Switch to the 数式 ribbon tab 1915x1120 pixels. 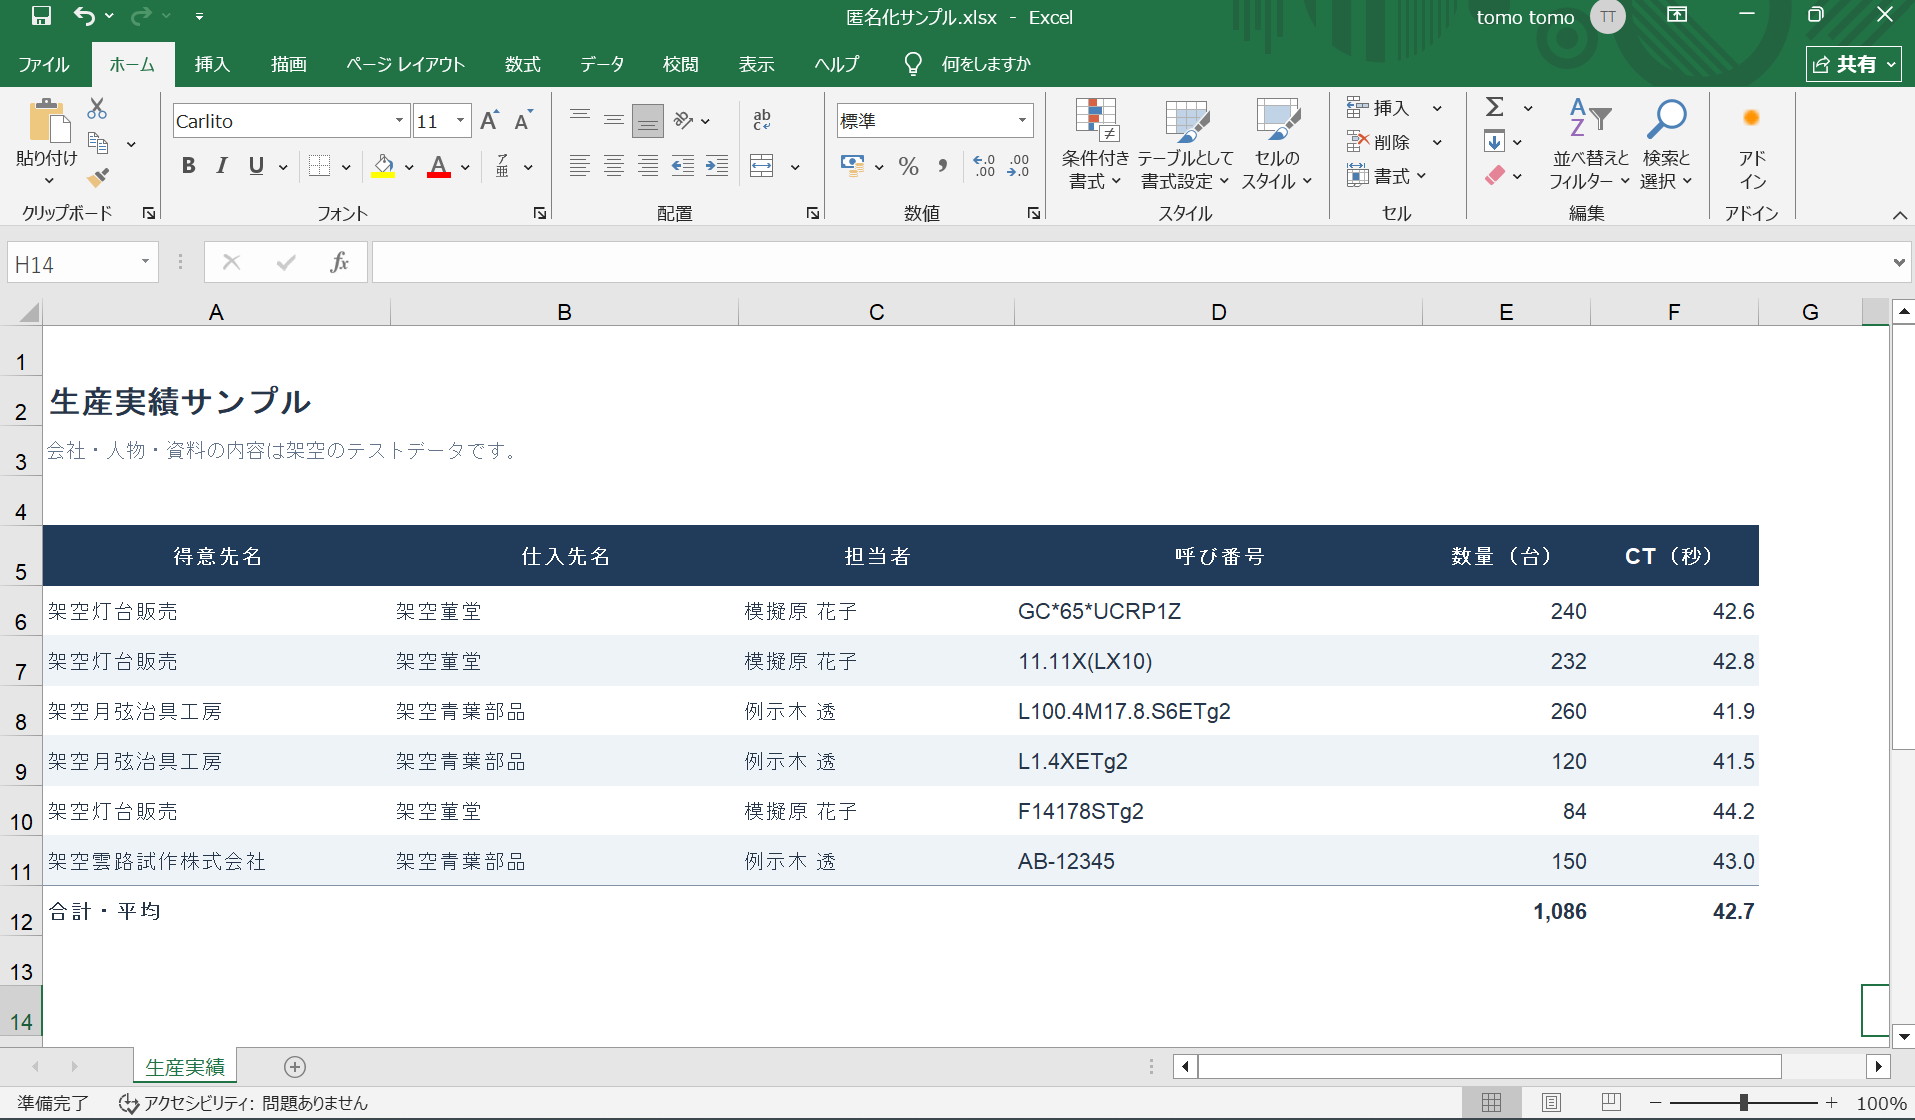coord(522,64)
